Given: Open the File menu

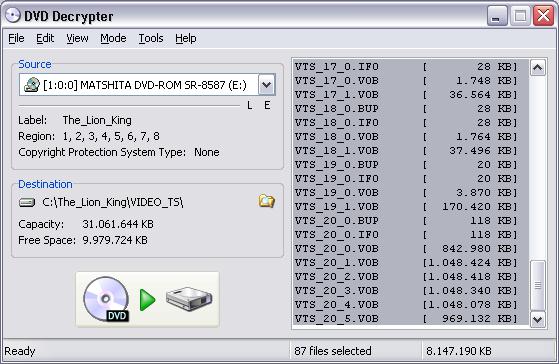Looking at the screenshot, I should coord(16,38).
